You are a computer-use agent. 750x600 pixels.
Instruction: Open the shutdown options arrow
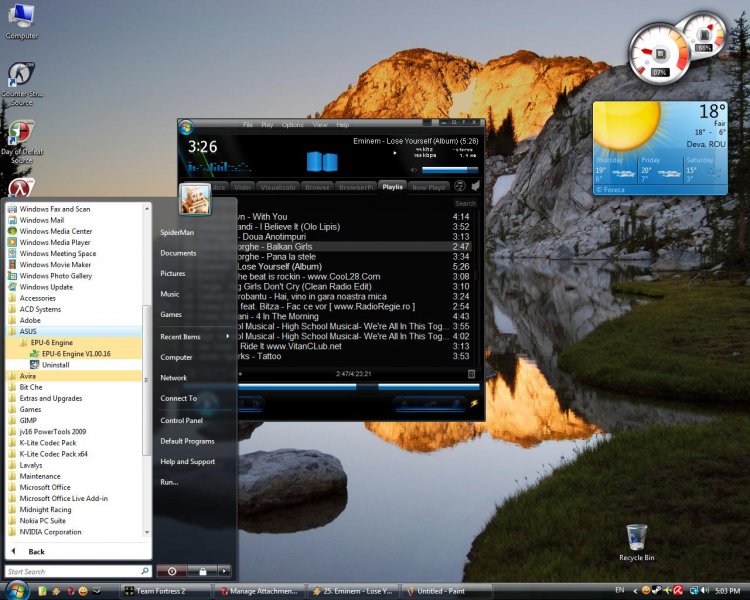point(224,571)
